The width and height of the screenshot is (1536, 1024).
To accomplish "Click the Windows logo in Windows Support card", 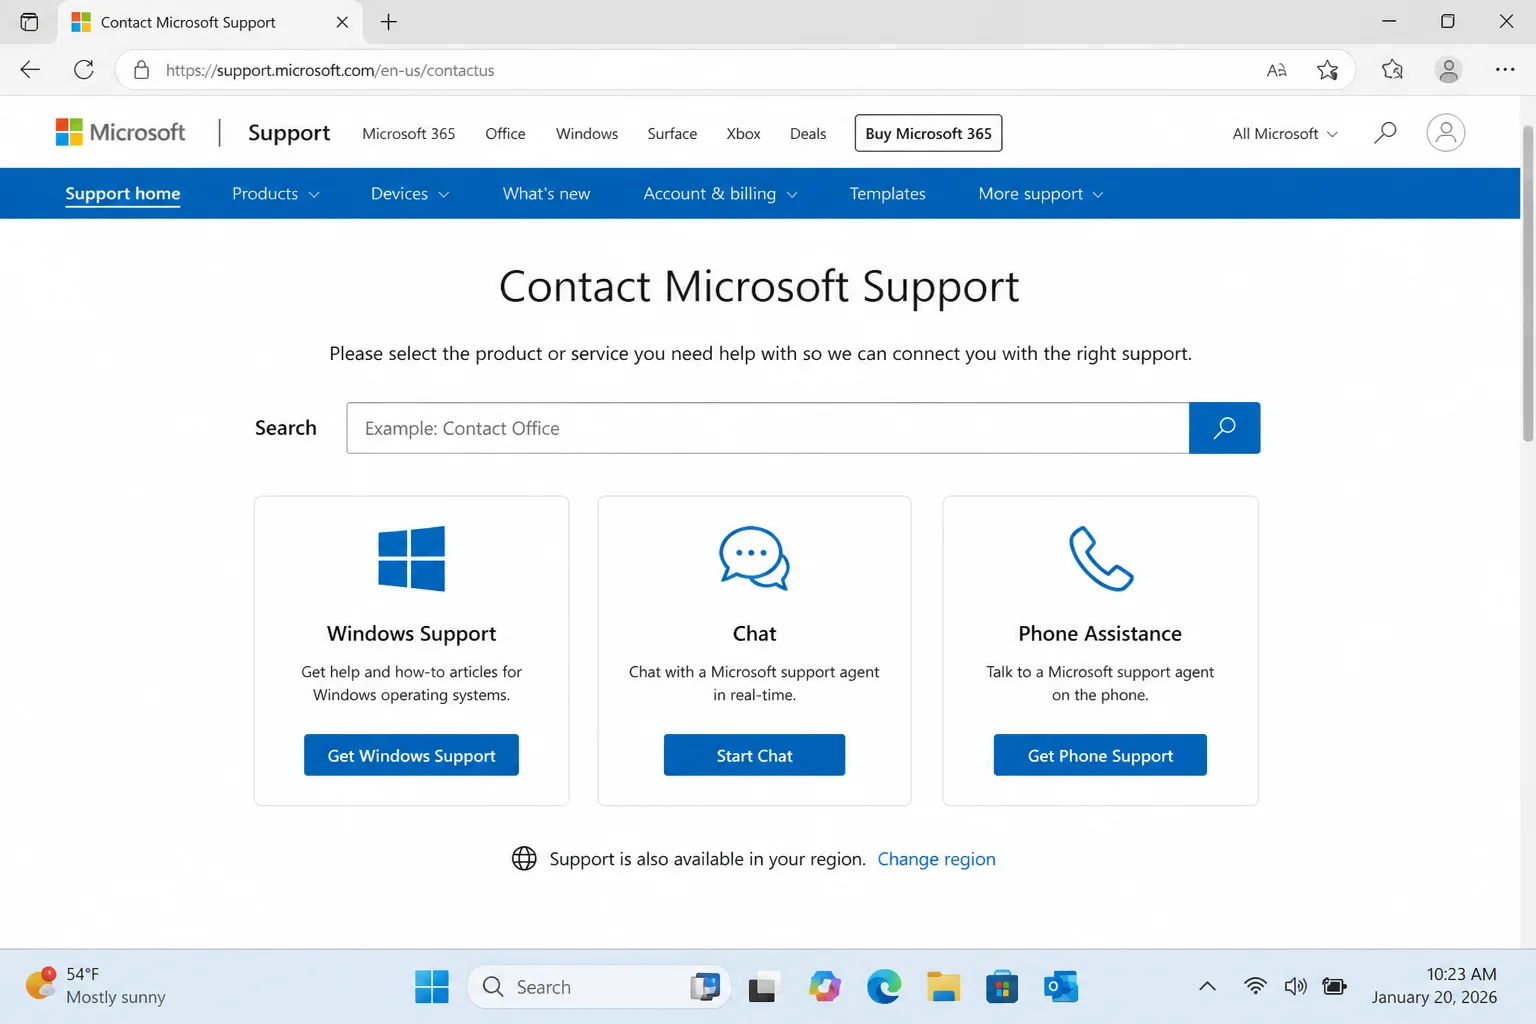I will click(x=411, y=558).
